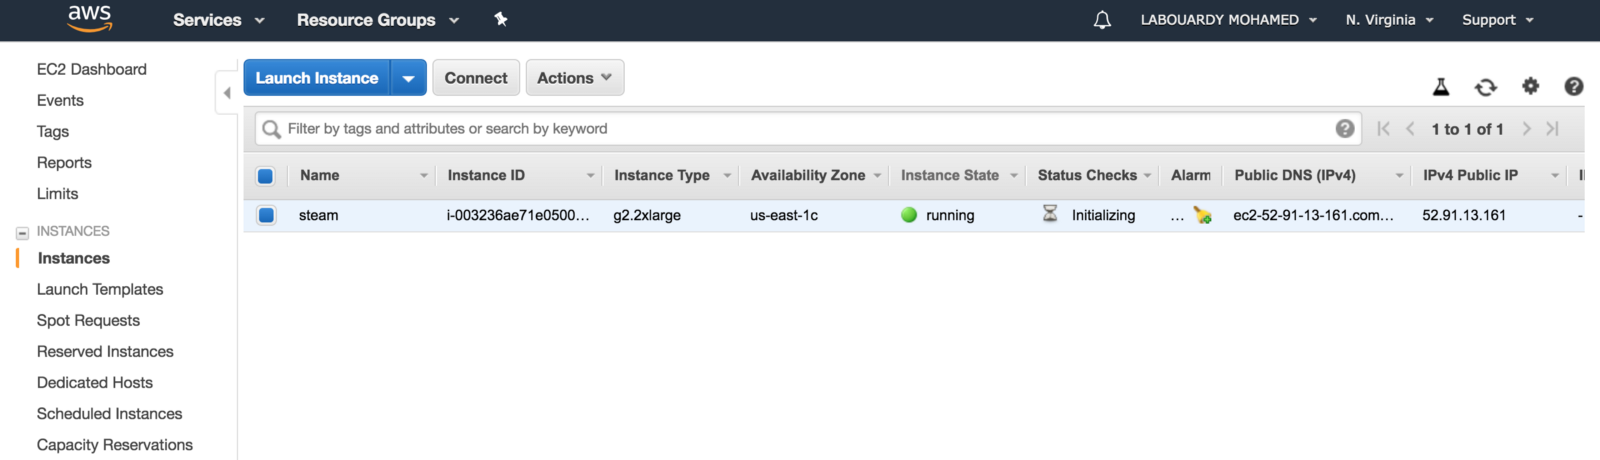Open the Resource Groups menu
Screen dimensions: 1600x460
(377, 20)
